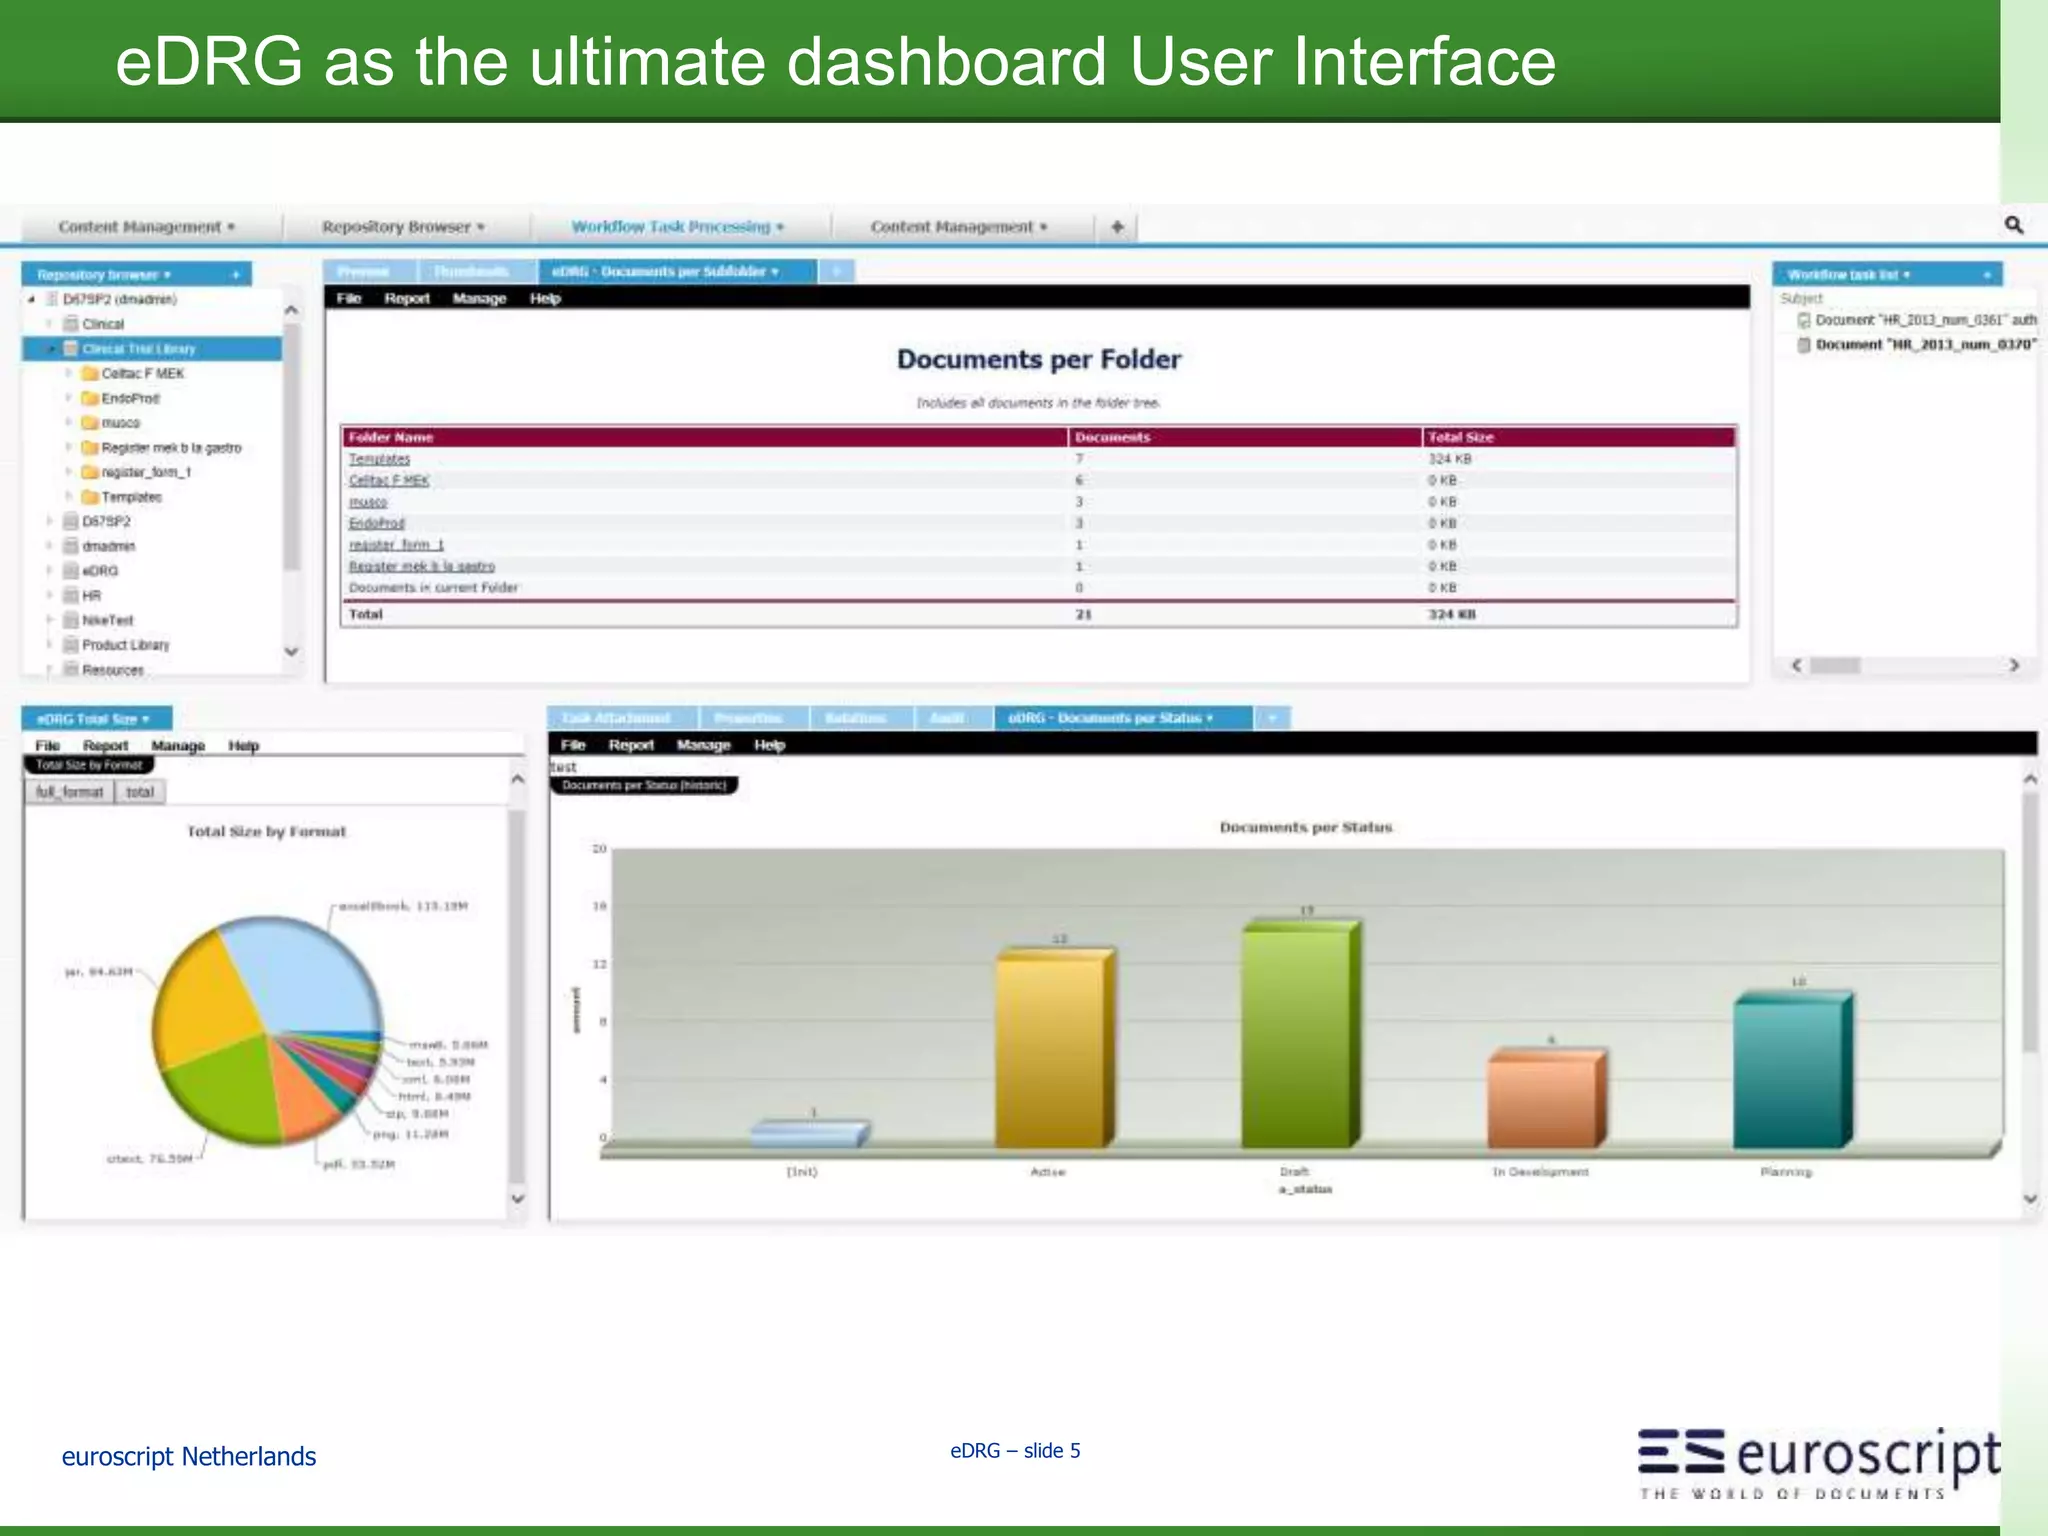Add a new top-level tab with the plus icon beside Content Management
Screen dimensions: 2048x1536
[1117, 227]
